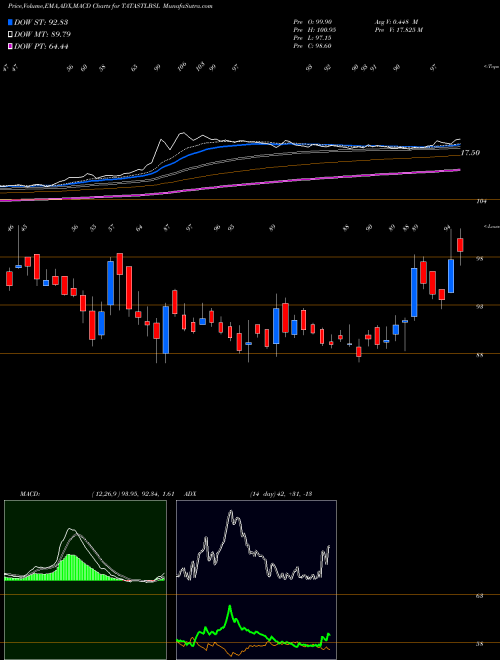The width and height of the screenshot is (500, 660).
Task: Click the 'MACD:' panel heading
Action: (30, 494)
